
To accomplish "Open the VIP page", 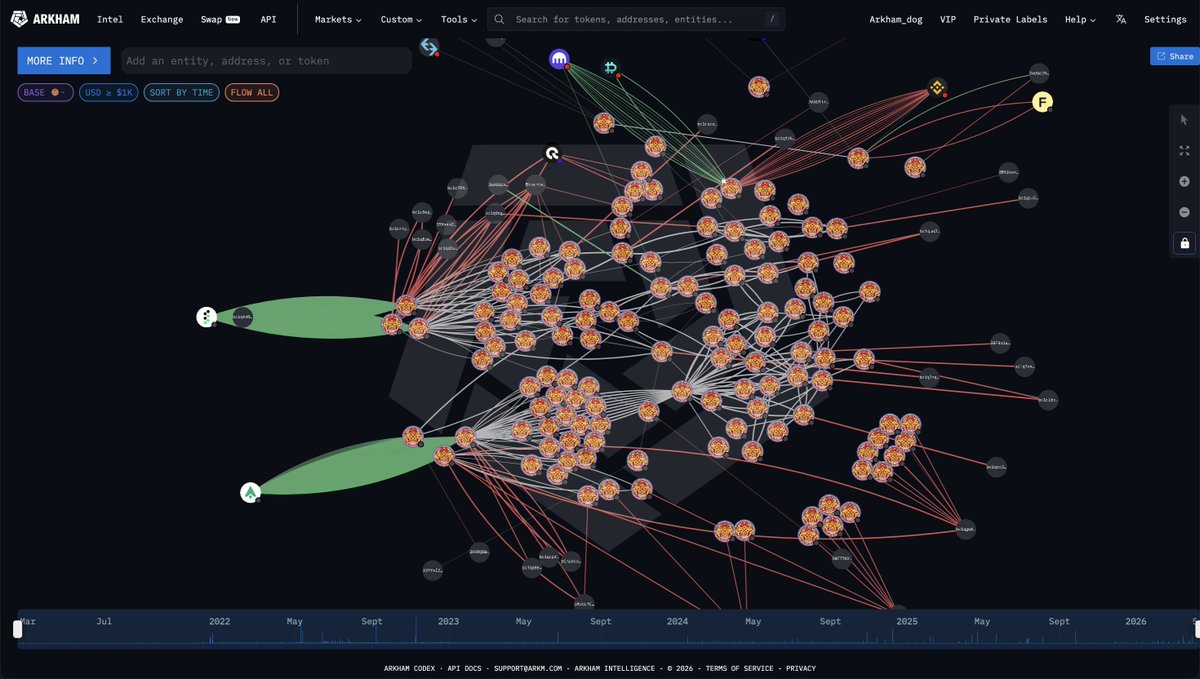I will coord(948,19).
